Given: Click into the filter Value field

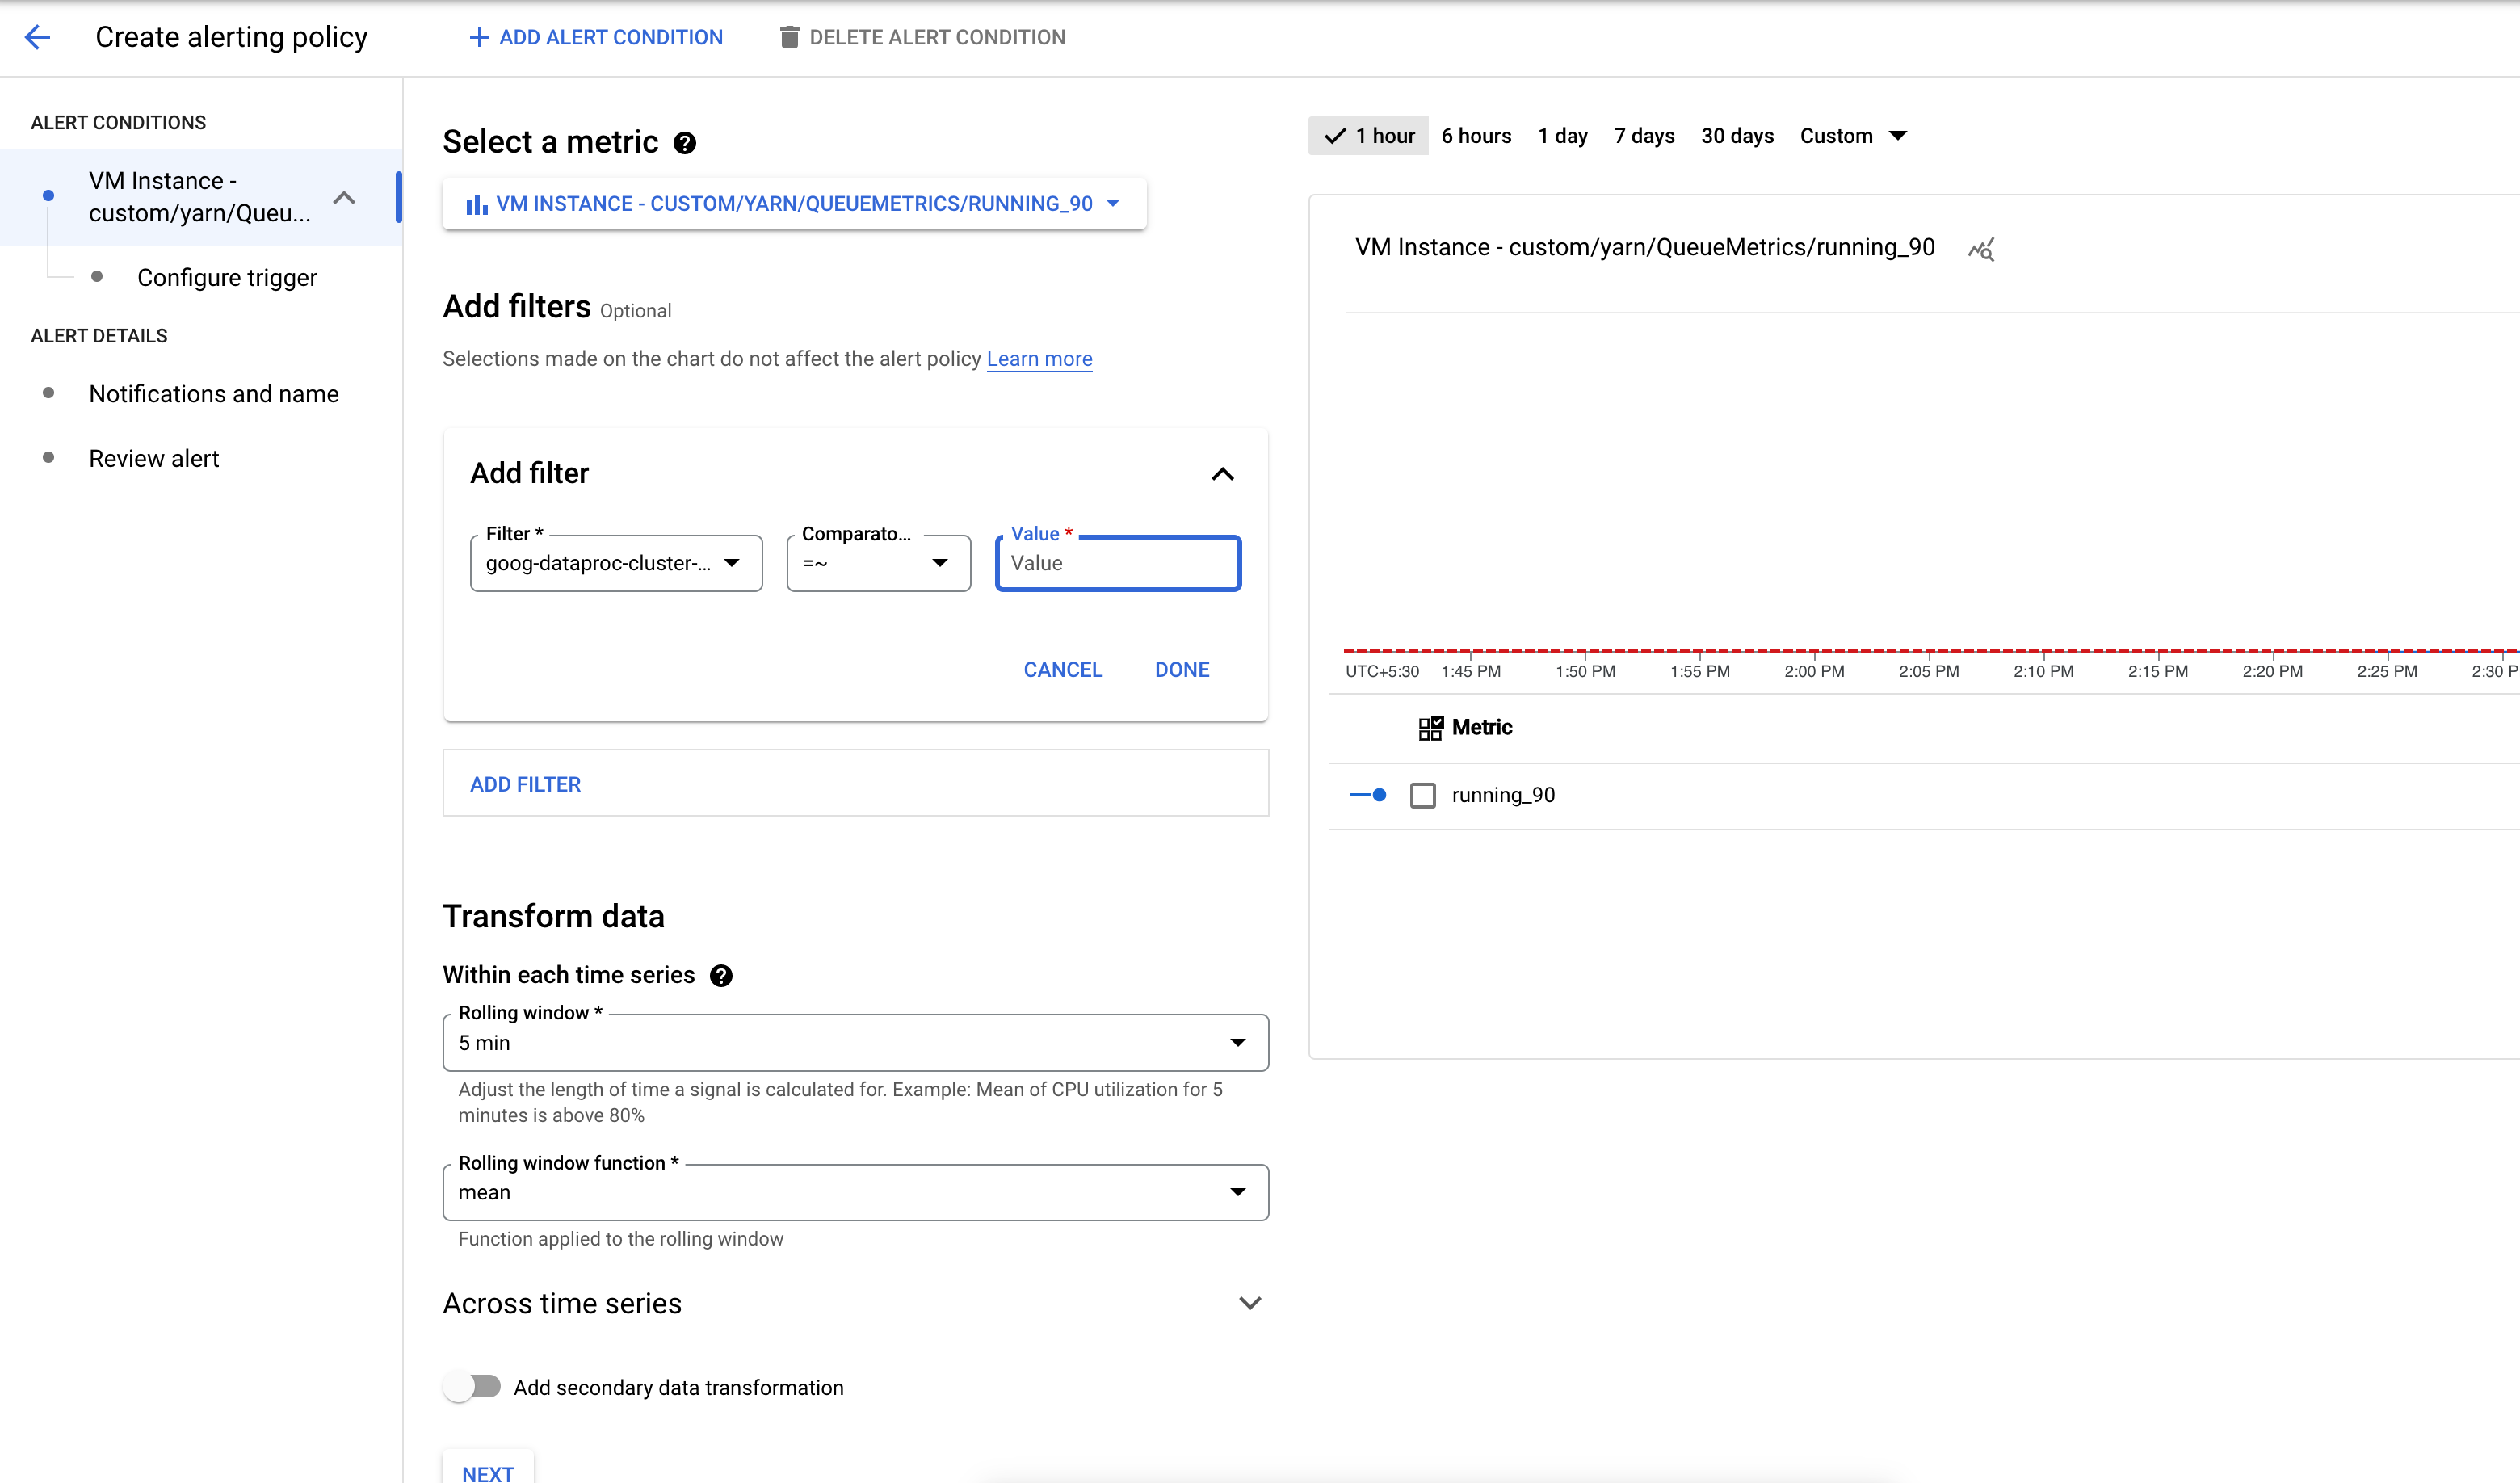Looking at the screenshot, I should click(1117, 563).
